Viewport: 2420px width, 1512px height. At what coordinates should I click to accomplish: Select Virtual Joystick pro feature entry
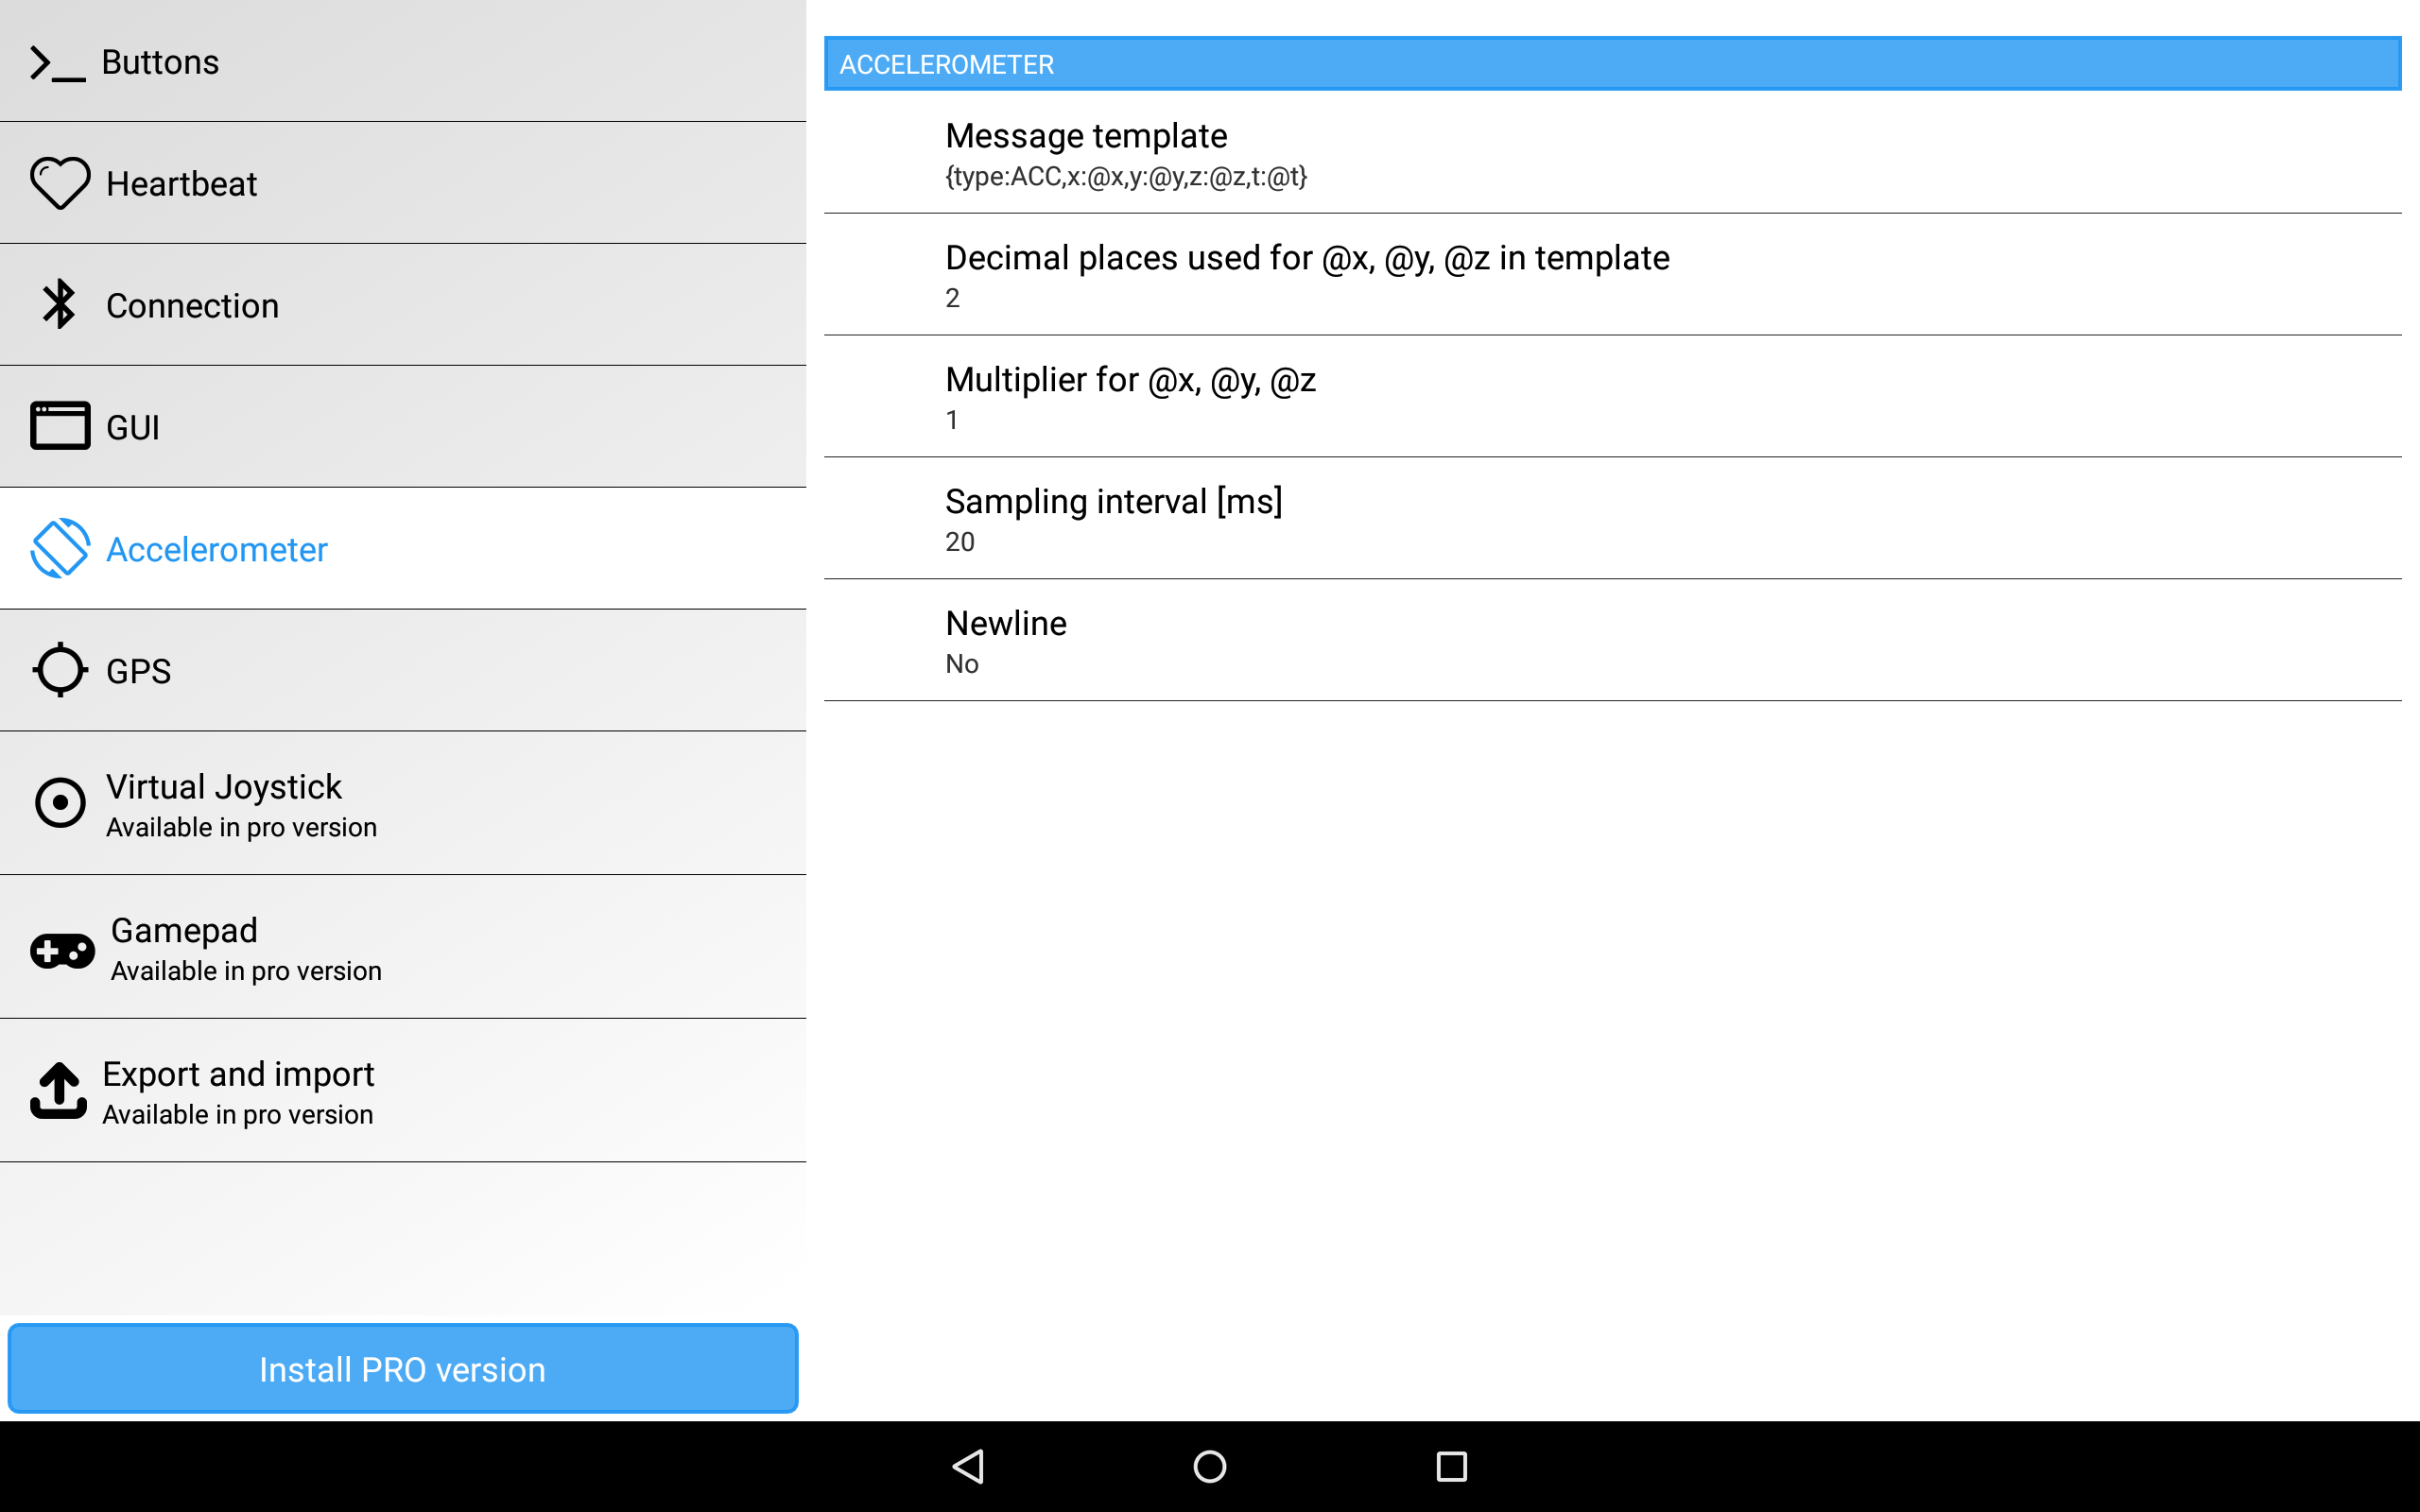point(403,804)
